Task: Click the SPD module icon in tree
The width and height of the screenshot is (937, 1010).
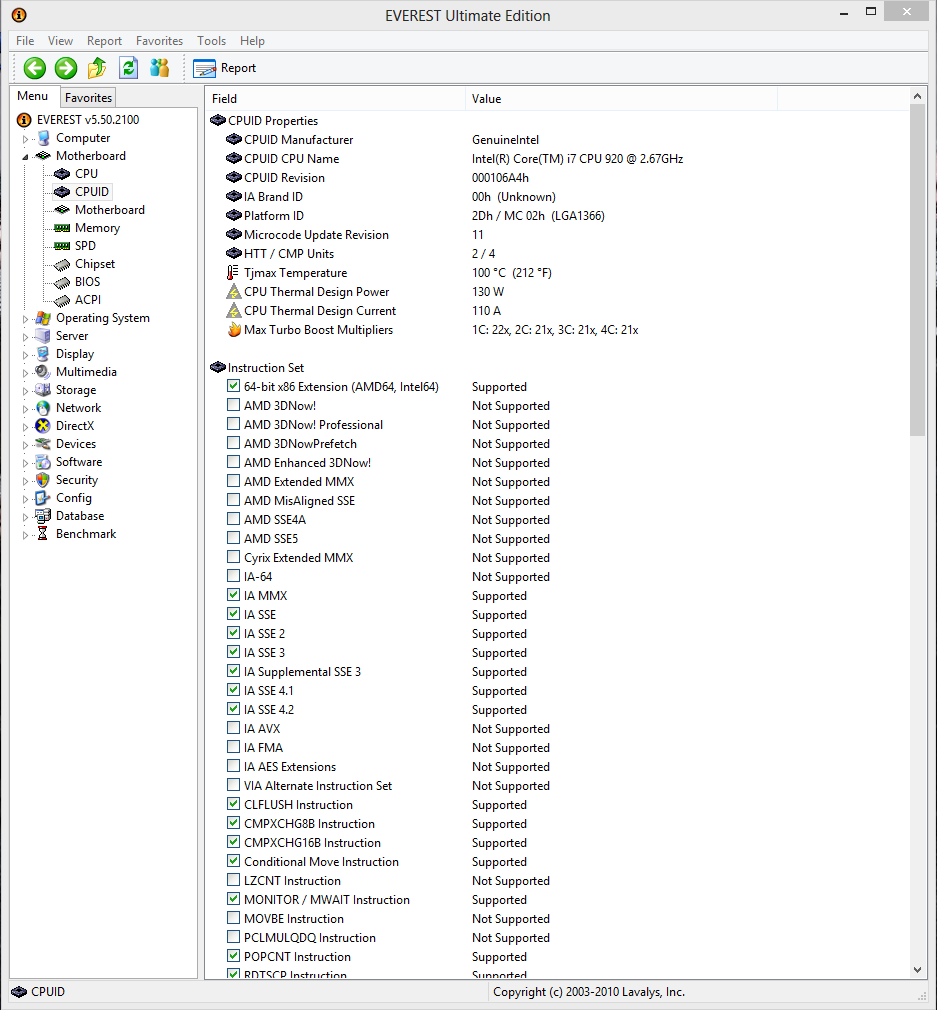Action: tap(62, 246)
